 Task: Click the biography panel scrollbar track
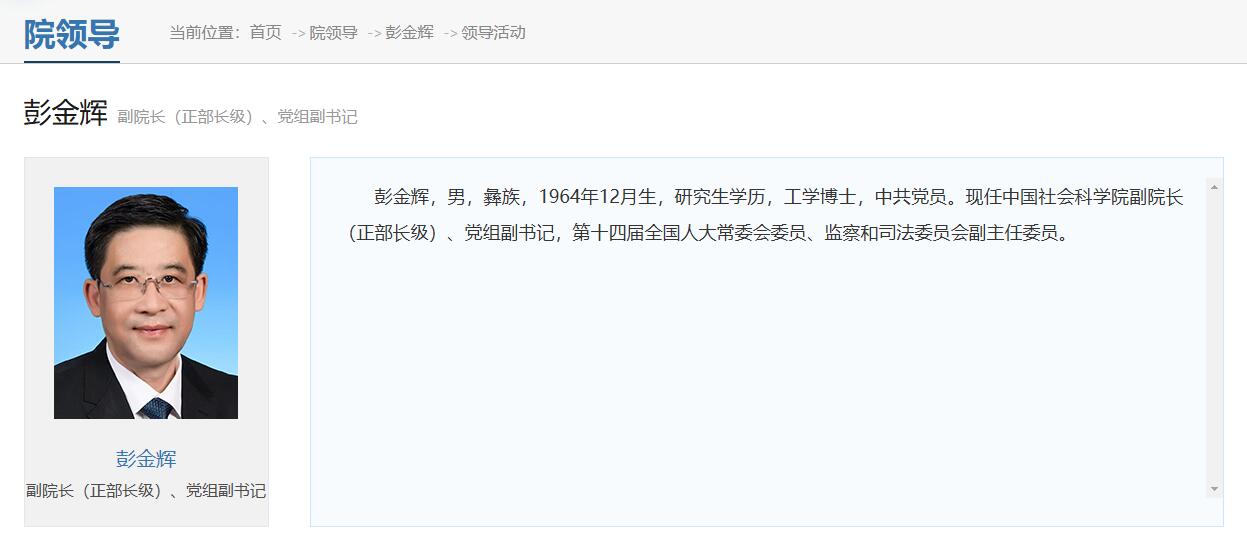coord(1214,338)
